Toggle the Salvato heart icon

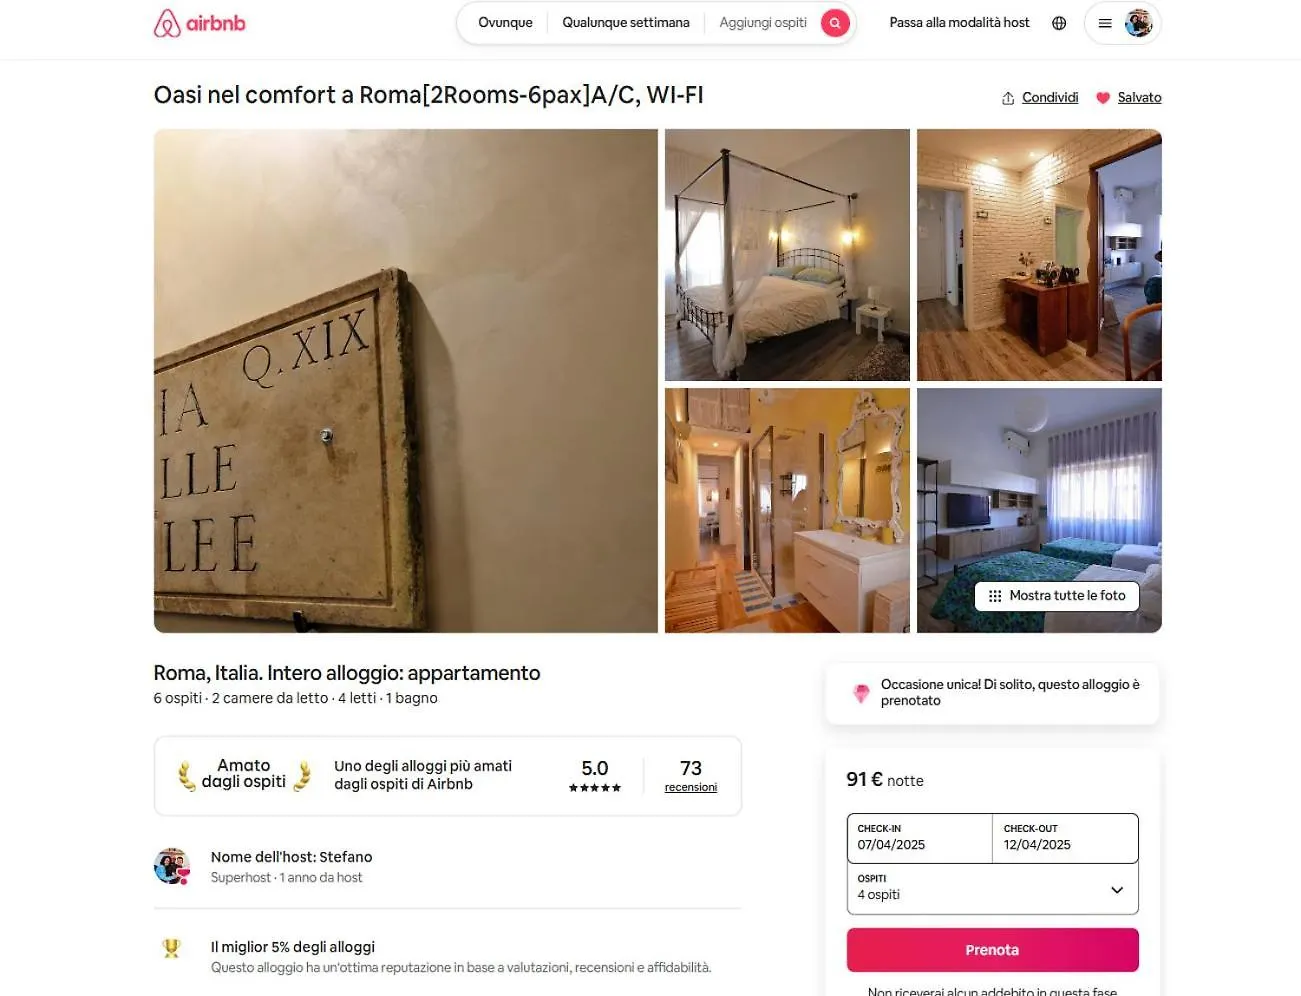(1103, 98)
